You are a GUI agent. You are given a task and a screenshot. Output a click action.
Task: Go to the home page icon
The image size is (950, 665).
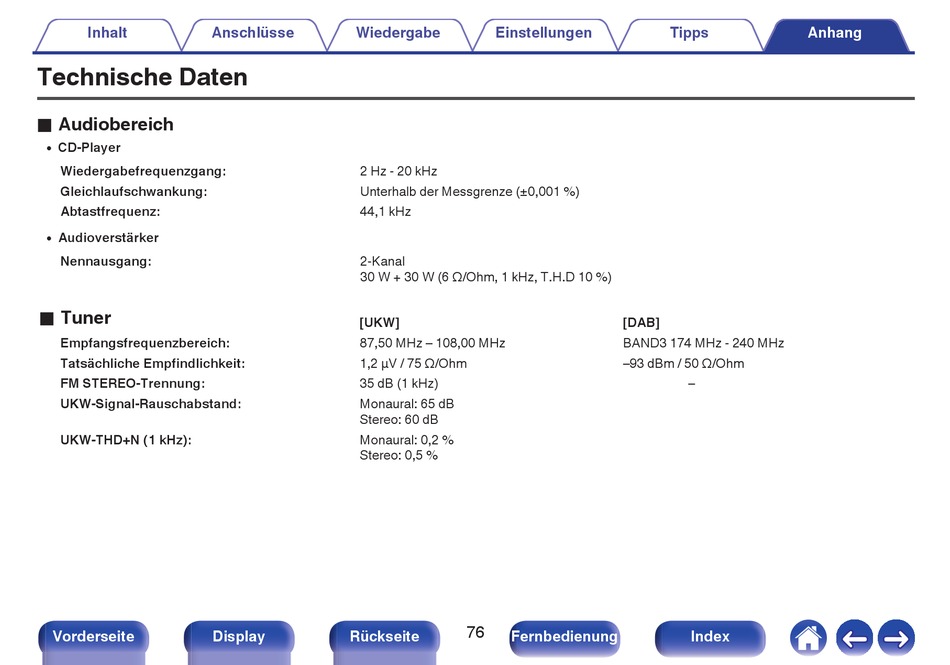pos(808,638)
